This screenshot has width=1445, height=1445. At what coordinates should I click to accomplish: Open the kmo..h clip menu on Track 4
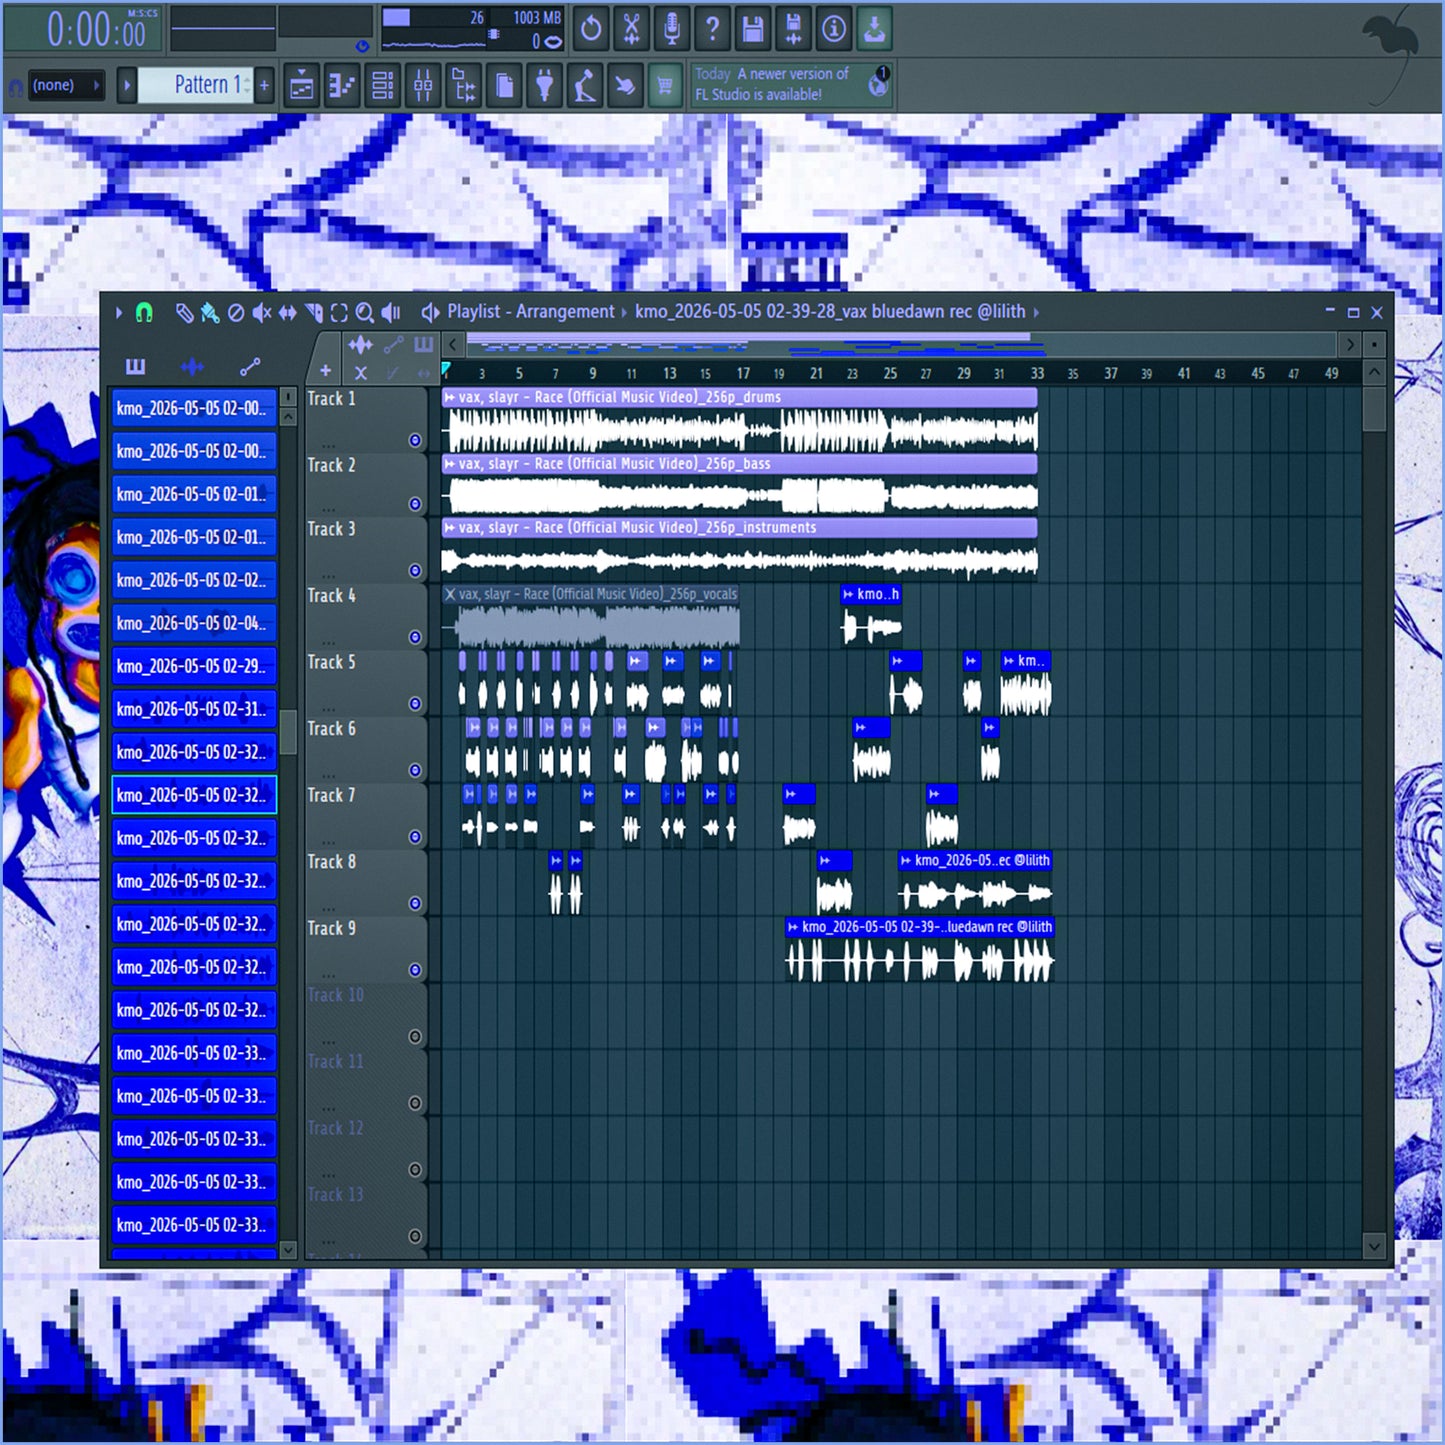coord(848,594)
